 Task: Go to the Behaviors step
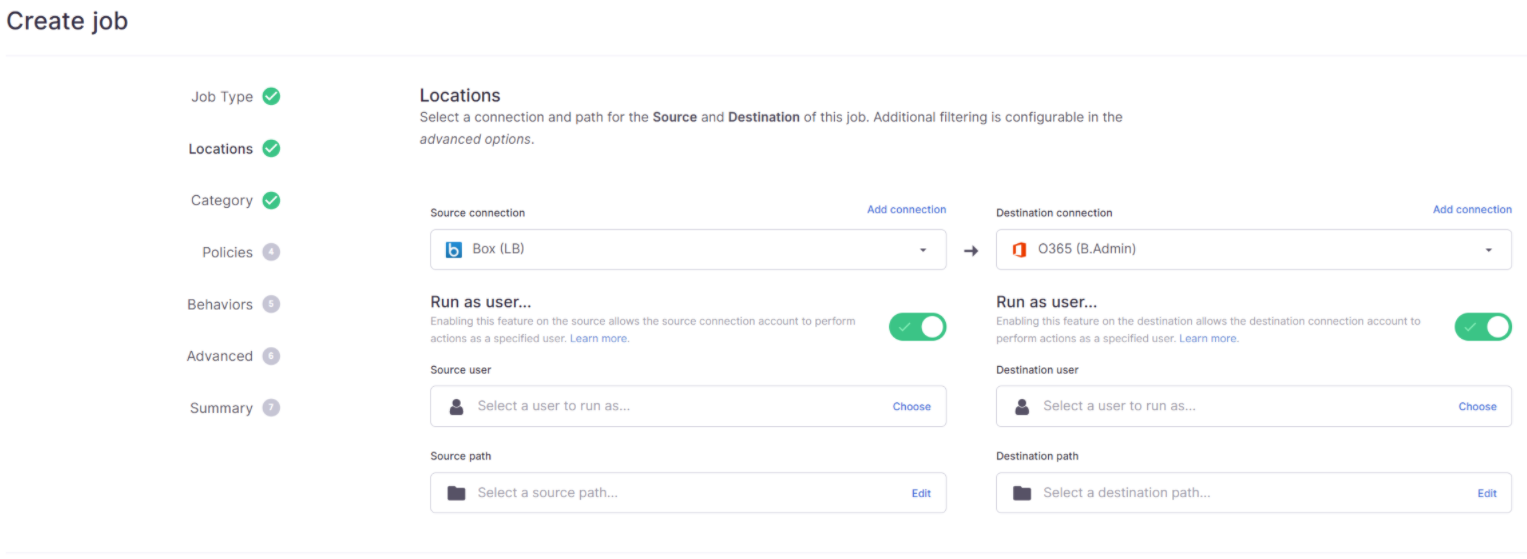click(220, 305)
